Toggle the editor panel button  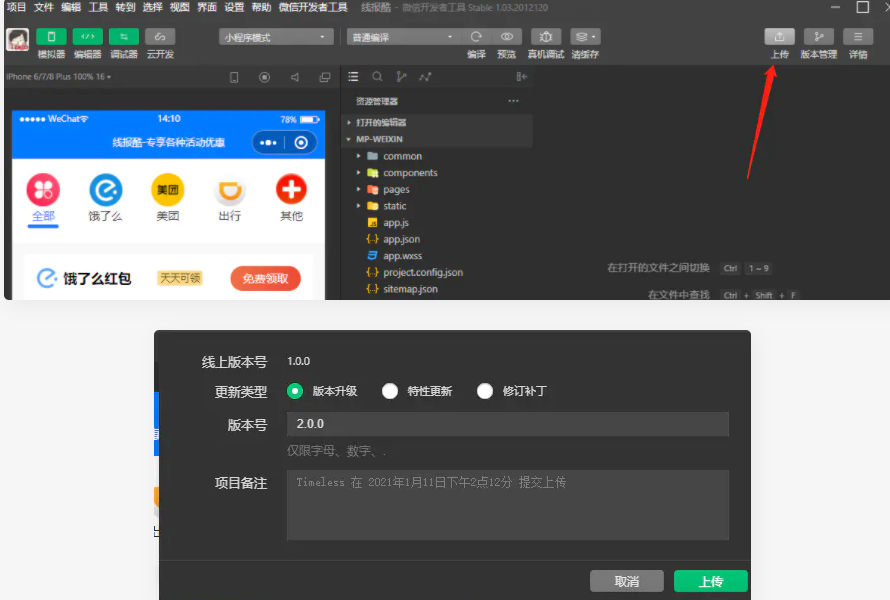[x=87, y=37]
